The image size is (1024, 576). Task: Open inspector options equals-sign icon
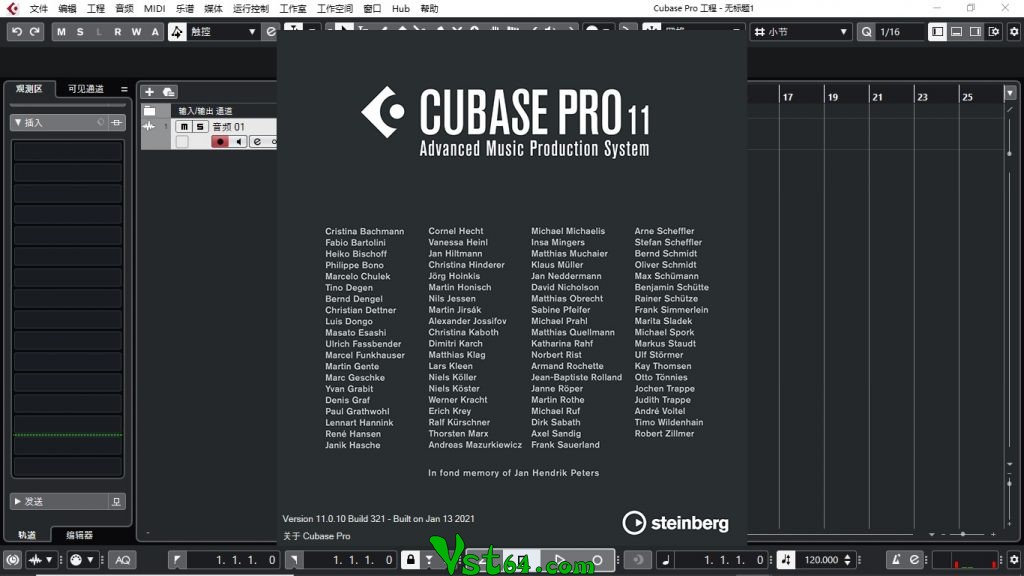[124, 89]
